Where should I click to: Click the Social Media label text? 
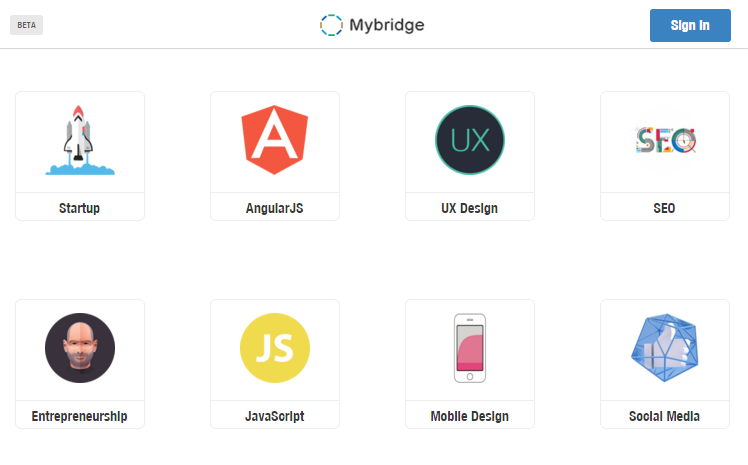(x=664, y=416)
